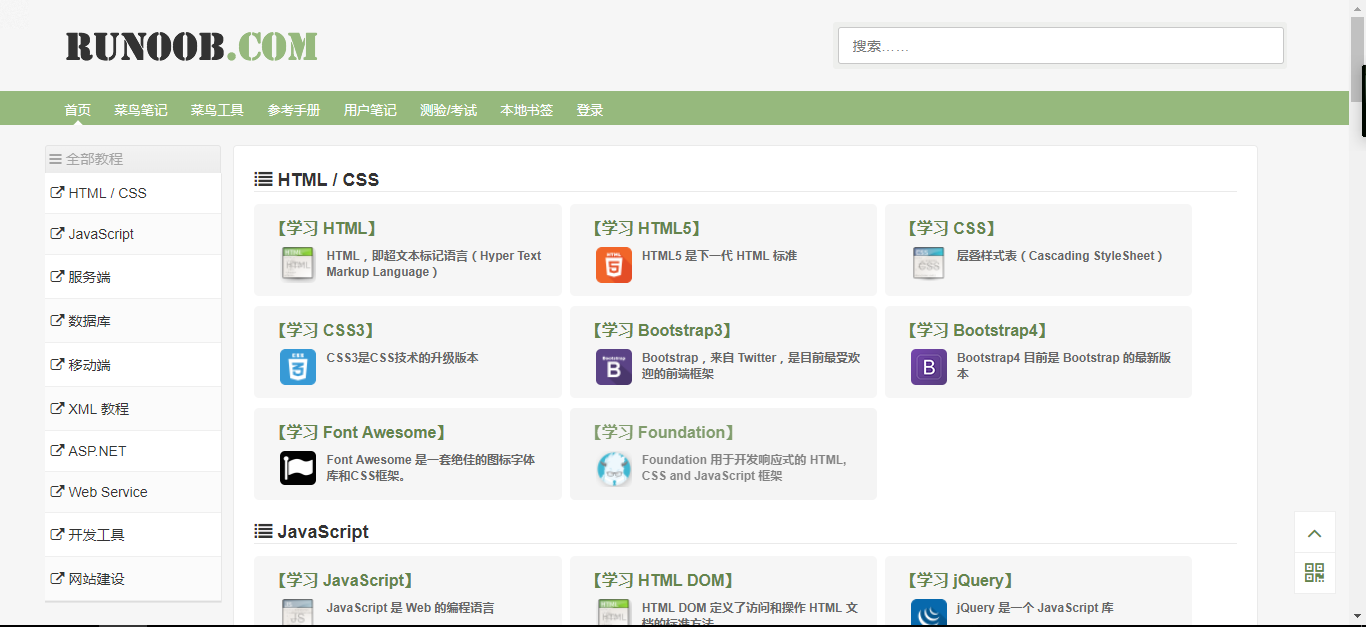Image resolution: width=1366 pixels, height=627 pixels.
Task: Click the Bootstrap3 purple B icon
Action: [x=613, y=367]
